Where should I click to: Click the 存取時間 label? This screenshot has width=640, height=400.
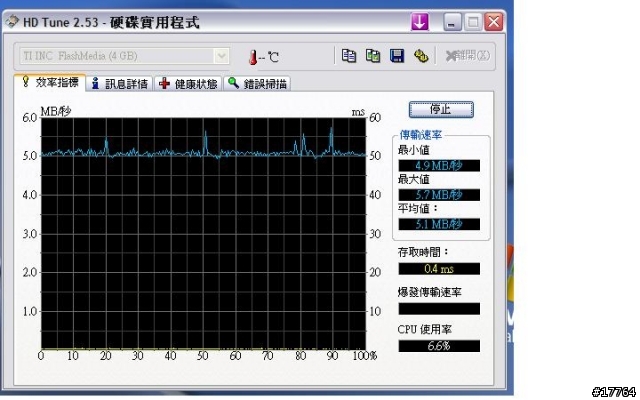point(423,252)
